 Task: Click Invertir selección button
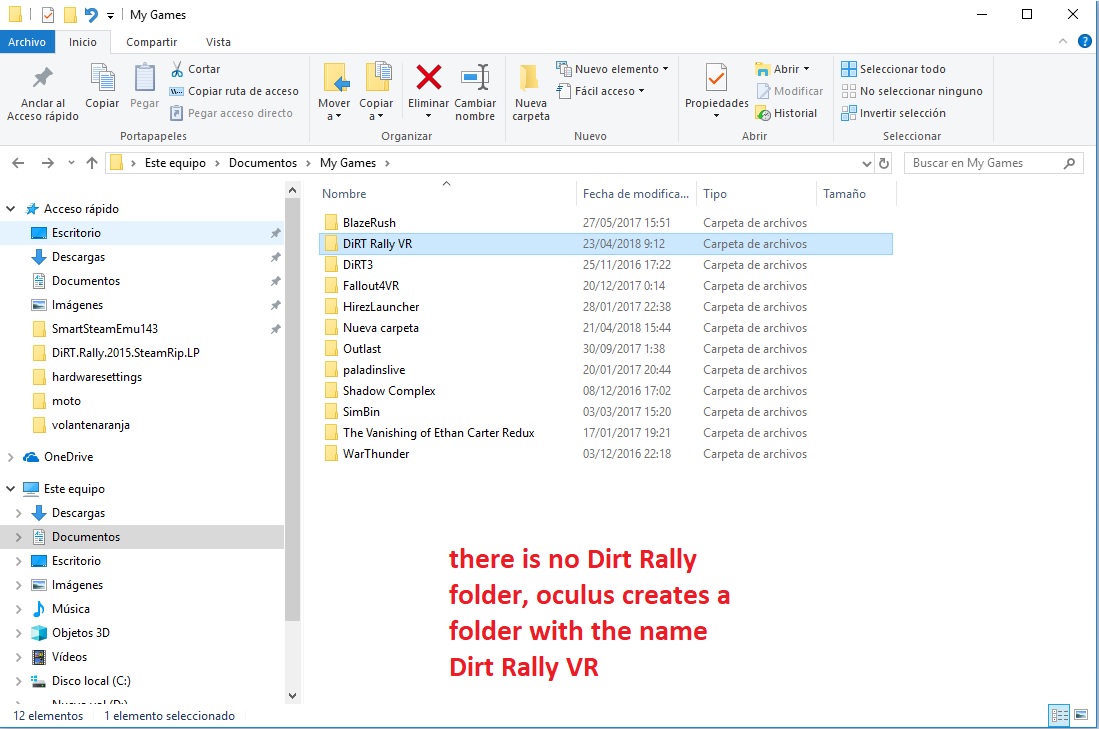pos(893,113)
